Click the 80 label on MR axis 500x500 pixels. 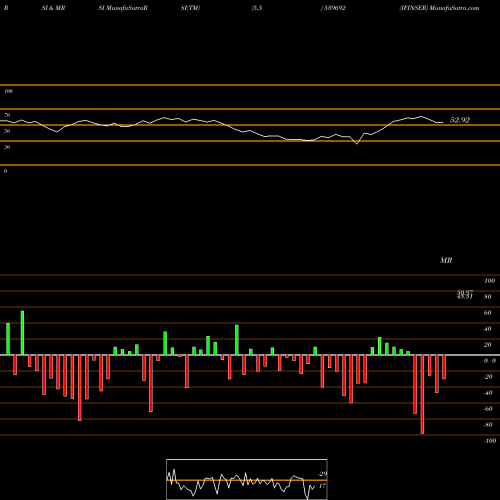click(x=487, y=297)
